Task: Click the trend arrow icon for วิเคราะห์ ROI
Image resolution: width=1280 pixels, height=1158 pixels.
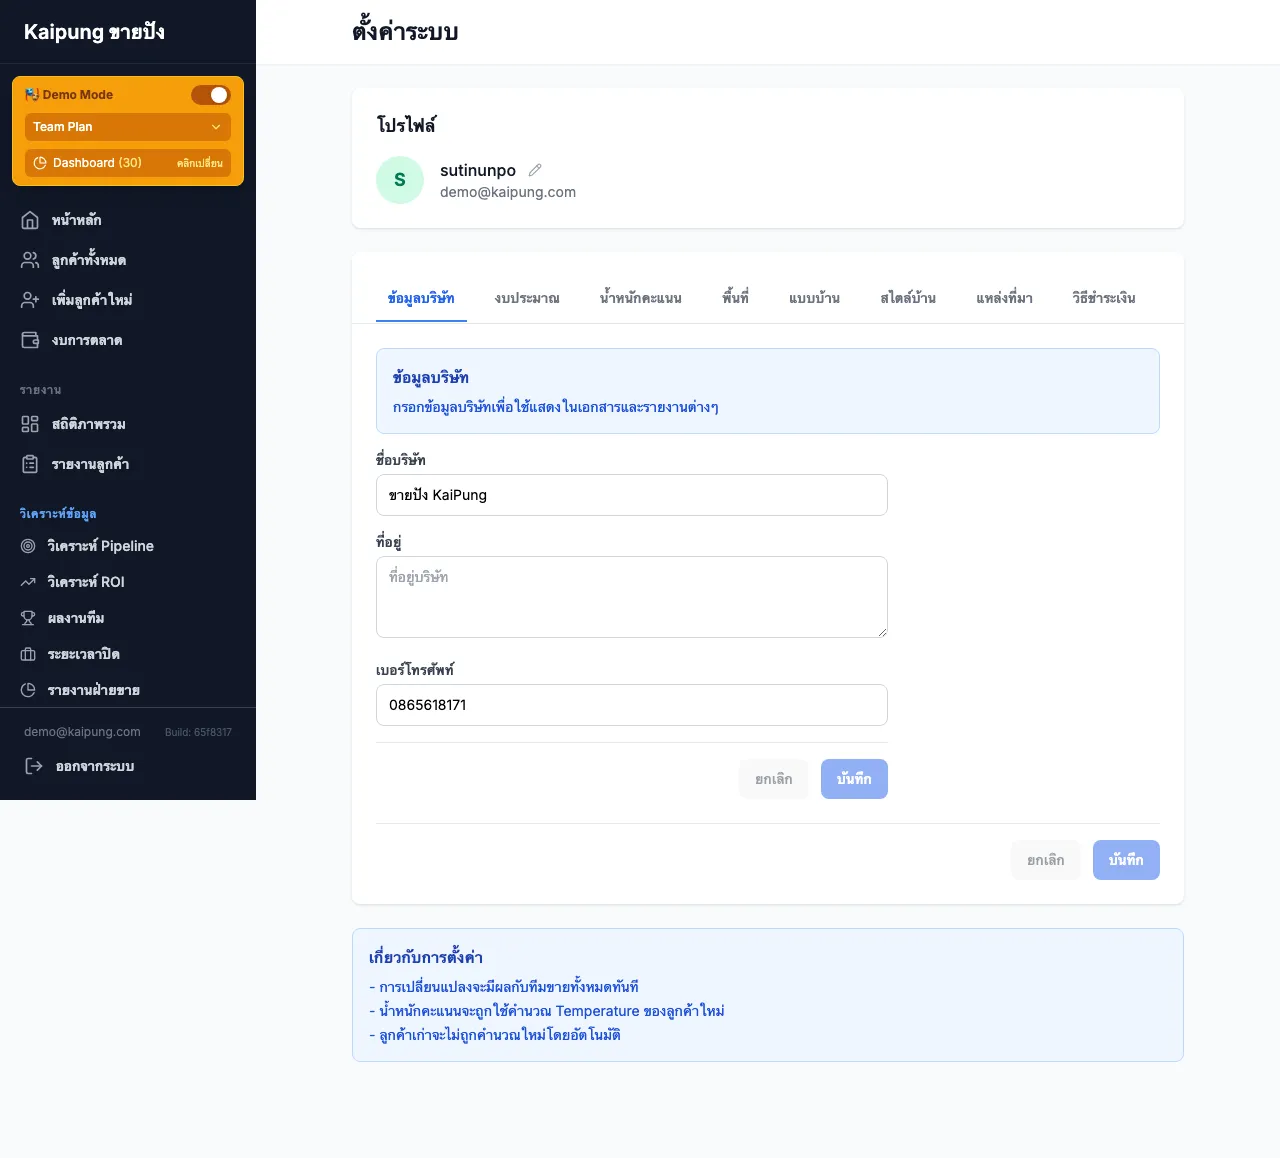Action: [x=28, y=582]
